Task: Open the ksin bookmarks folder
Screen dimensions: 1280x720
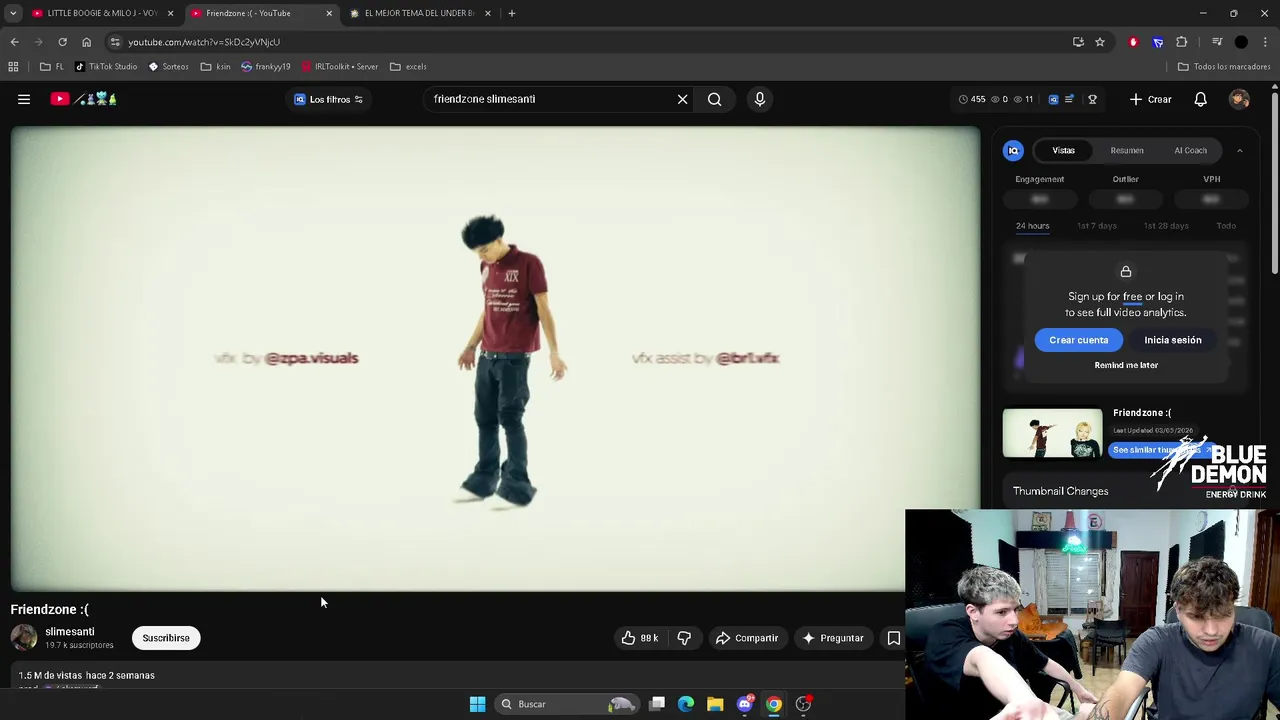Action: tap(215, 66)
